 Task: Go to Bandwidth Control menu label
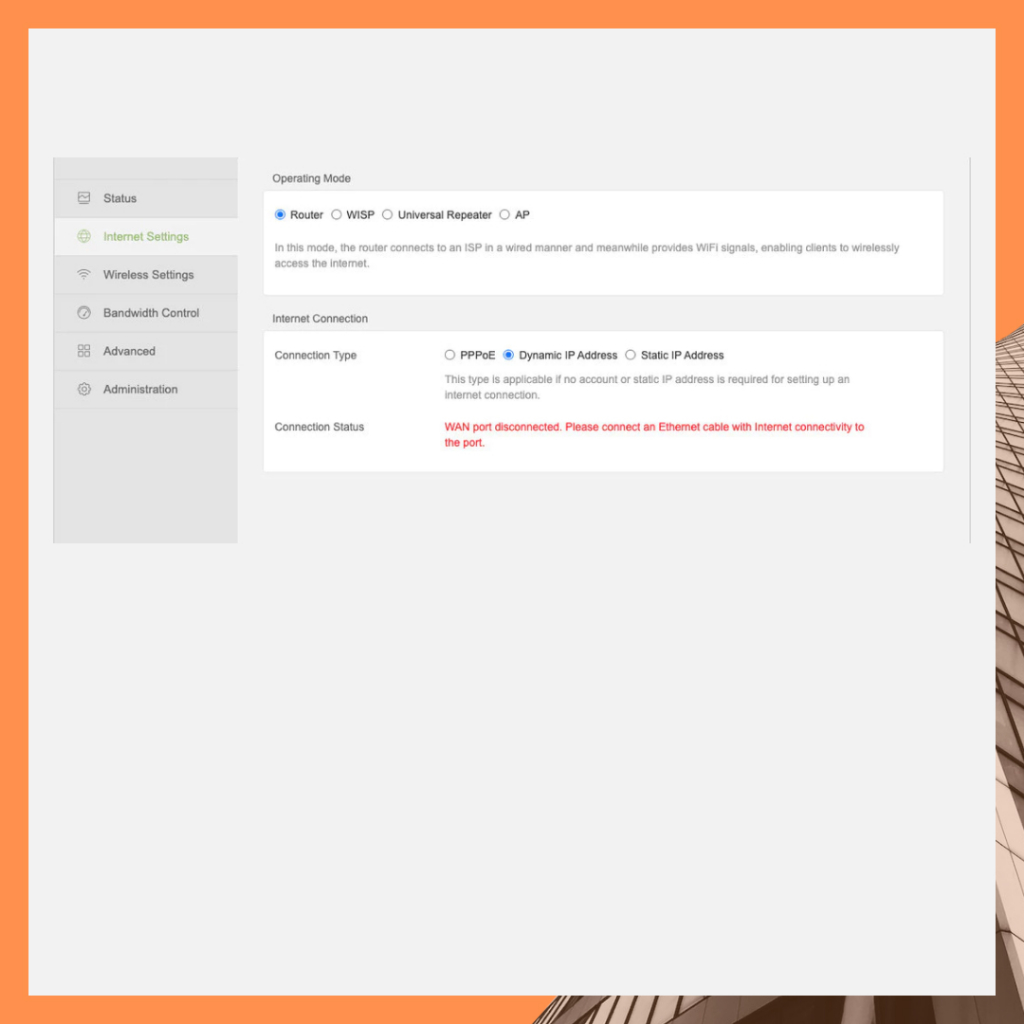pos(151,313)
